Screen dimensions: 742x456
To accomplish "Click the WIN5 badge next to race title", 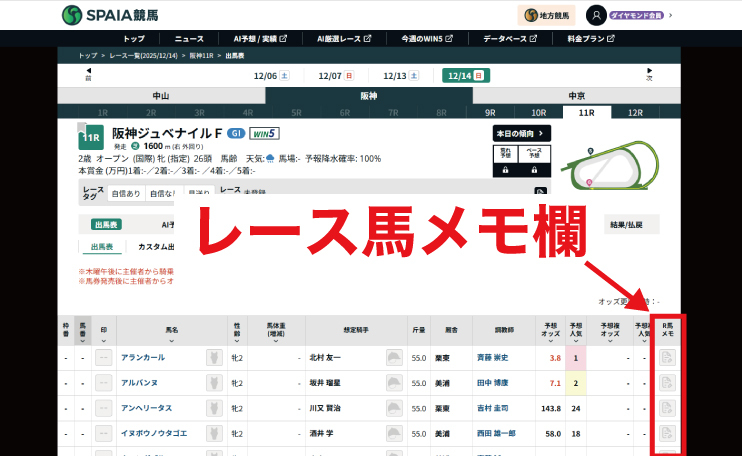I will pos(265,133).
